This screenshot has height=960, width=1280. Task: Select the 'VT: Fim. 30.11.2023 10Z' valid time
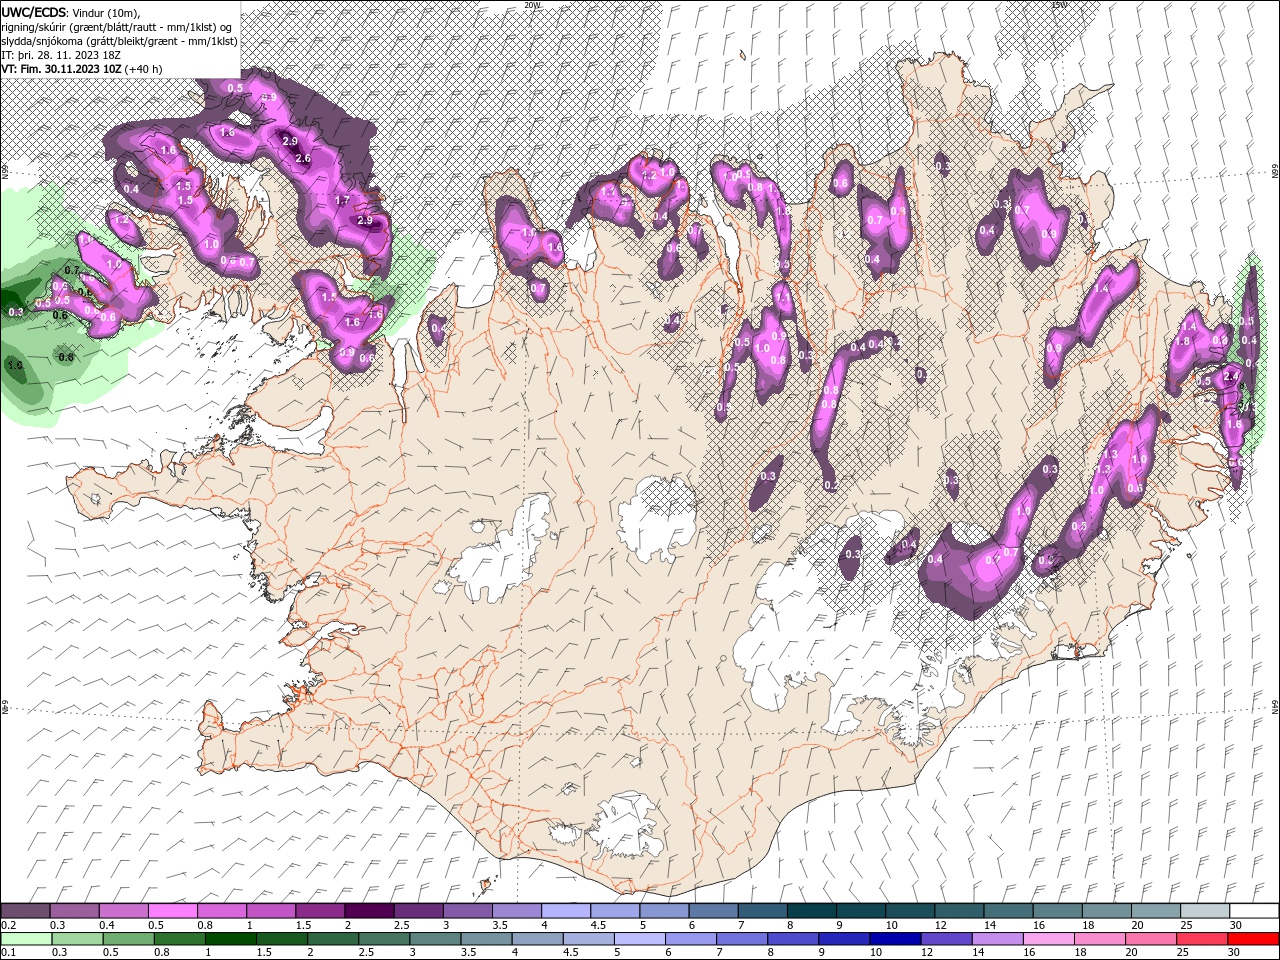point(61,69)
